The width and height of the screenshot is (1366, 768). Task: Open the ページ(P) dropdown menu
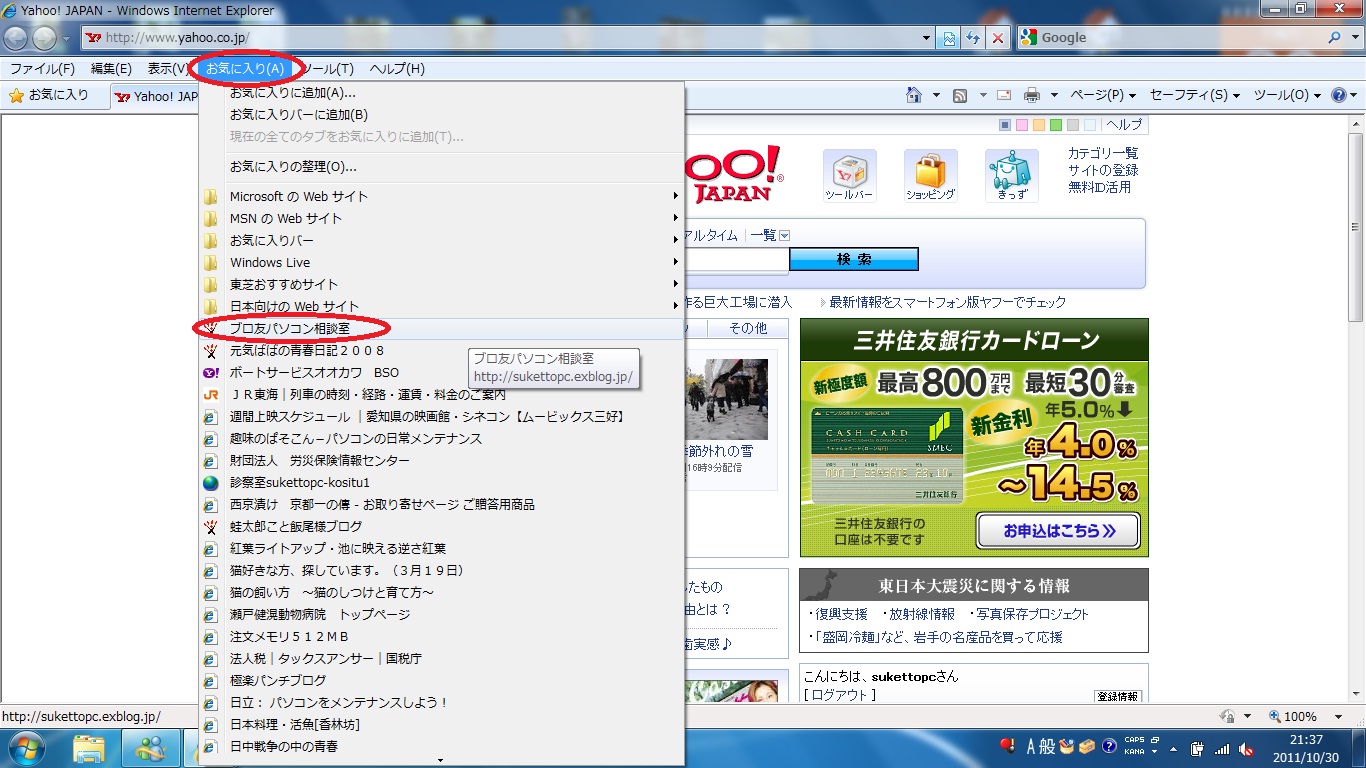click(x=1103, y=95)
